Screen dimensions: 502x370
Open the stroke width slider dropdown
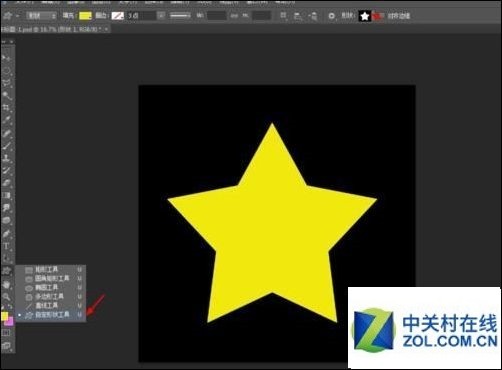(161, 16)
